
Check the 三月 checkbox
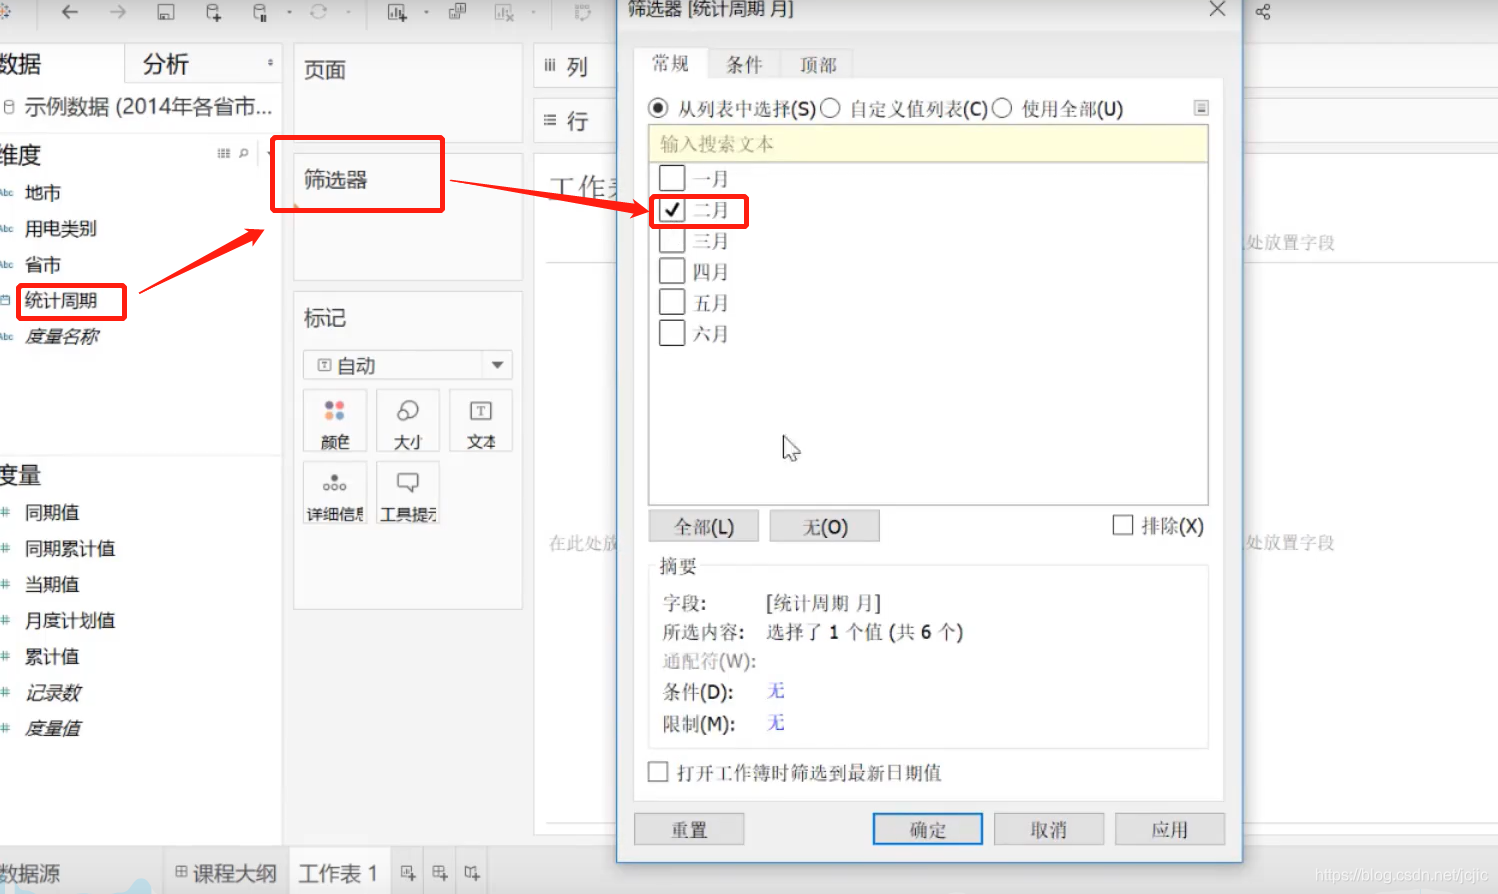(672, 240)
